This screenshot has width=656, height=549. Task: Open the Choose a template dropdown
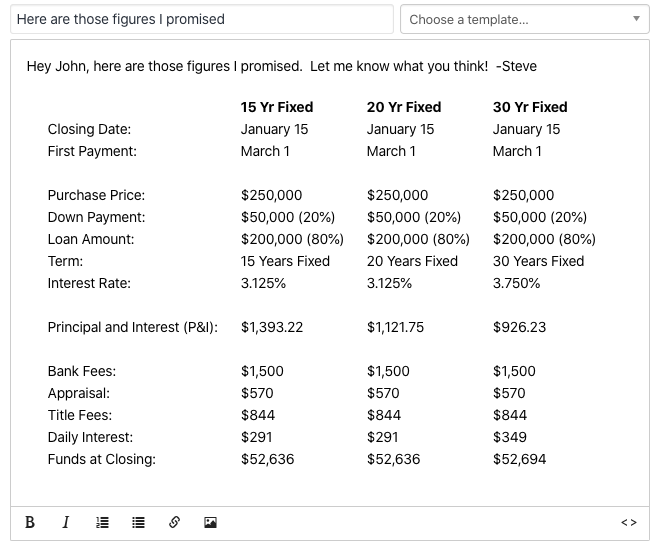click(525, 19)
